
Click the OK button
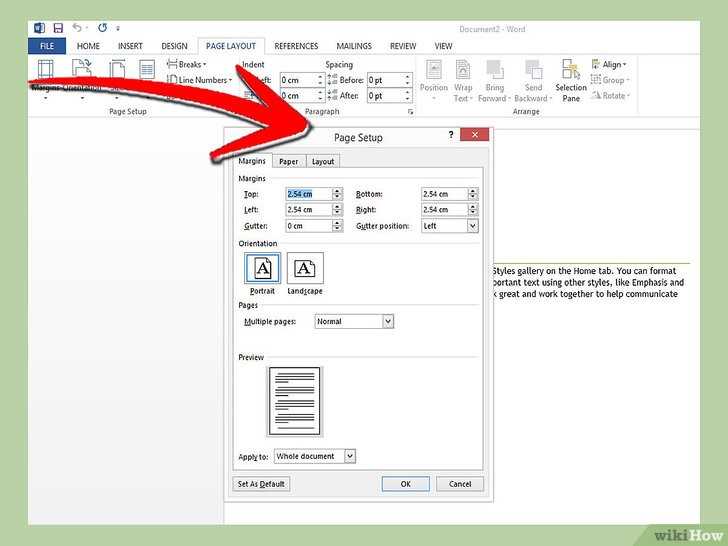(405, 484)
